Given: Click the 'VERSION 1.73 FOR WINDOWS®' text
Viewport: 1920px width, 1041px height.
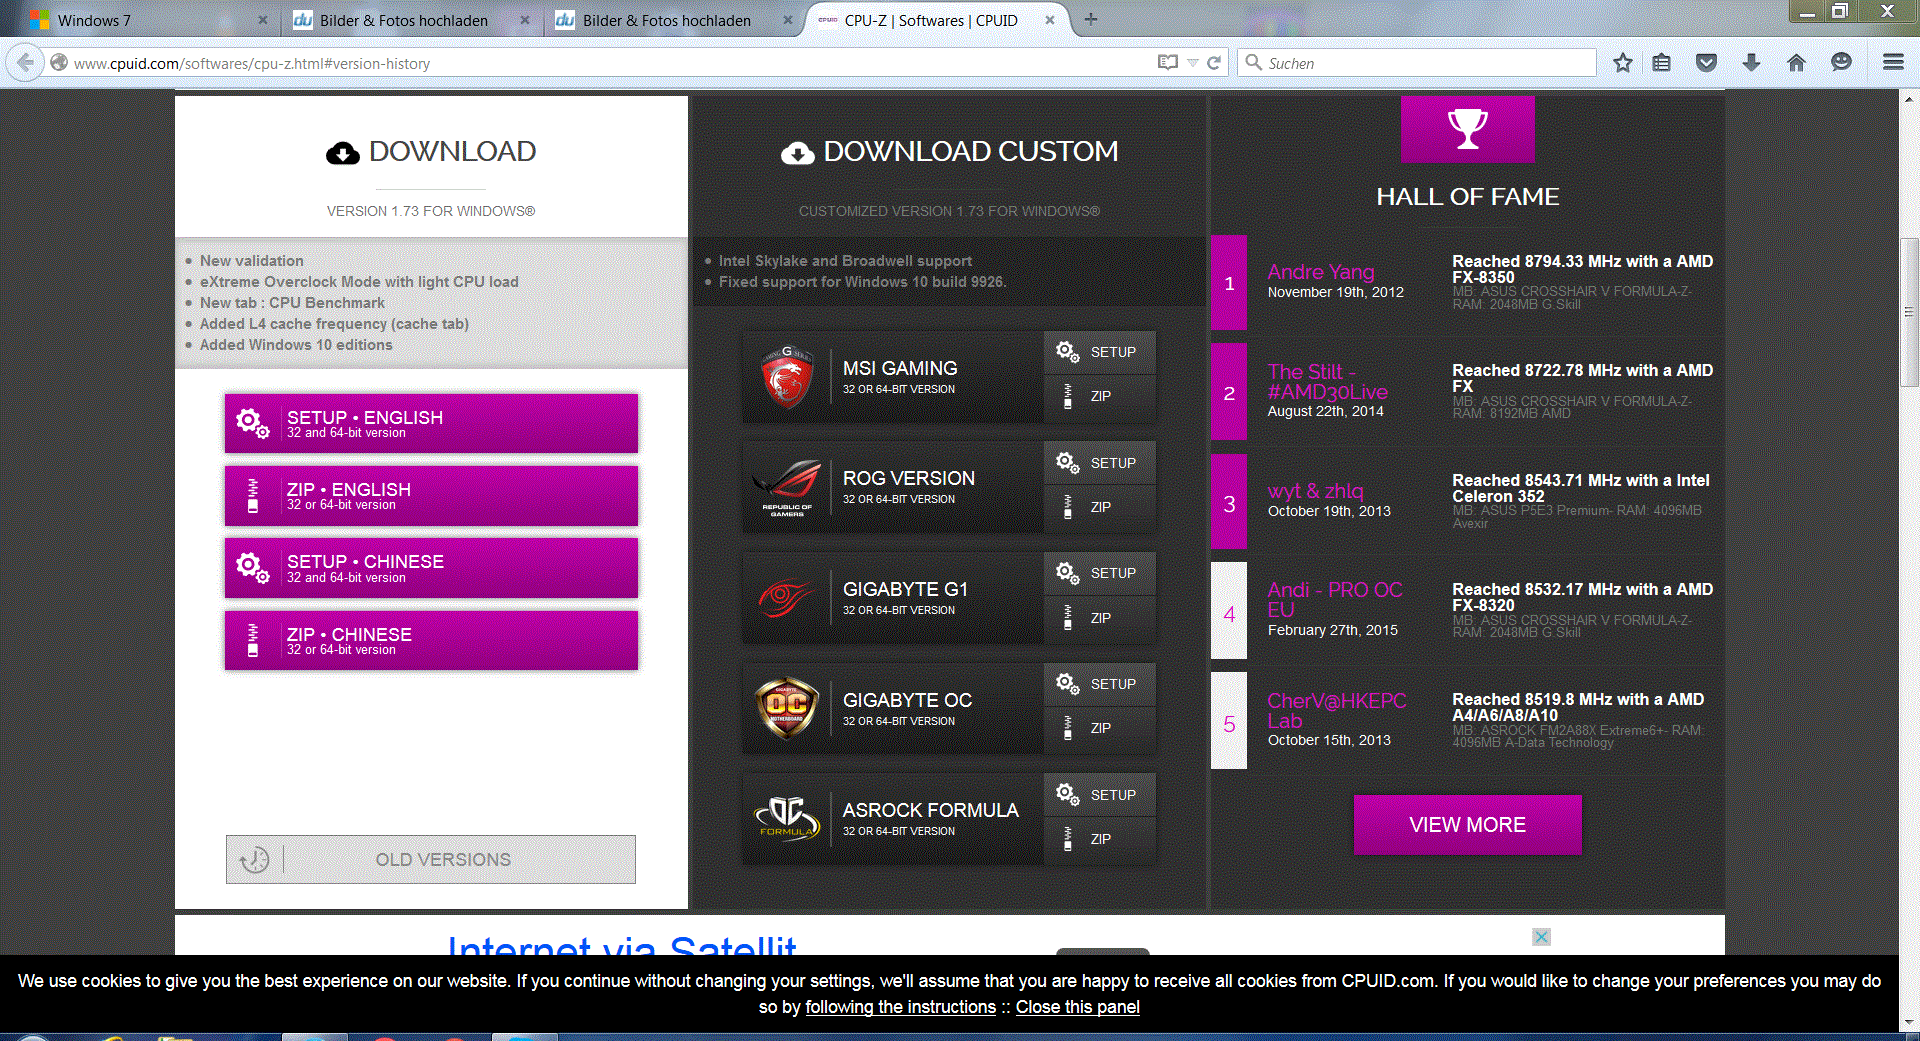Looking at the screenshot, I should click(431, 211).
